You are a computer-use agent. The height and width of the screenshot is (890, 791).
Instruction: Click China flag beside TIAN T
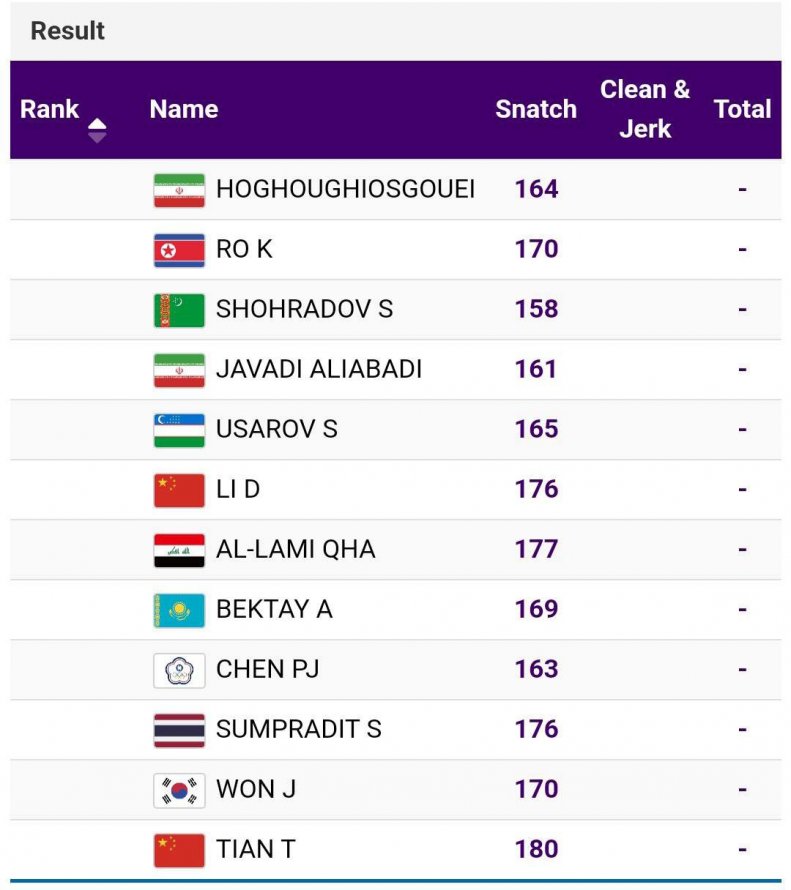[x=179, y=850]
